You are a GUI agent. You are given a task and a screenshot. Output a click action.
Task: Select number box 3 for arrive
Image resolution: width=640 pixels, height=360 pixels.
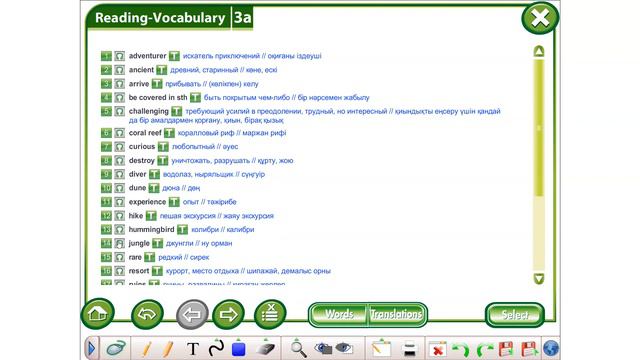106,84
